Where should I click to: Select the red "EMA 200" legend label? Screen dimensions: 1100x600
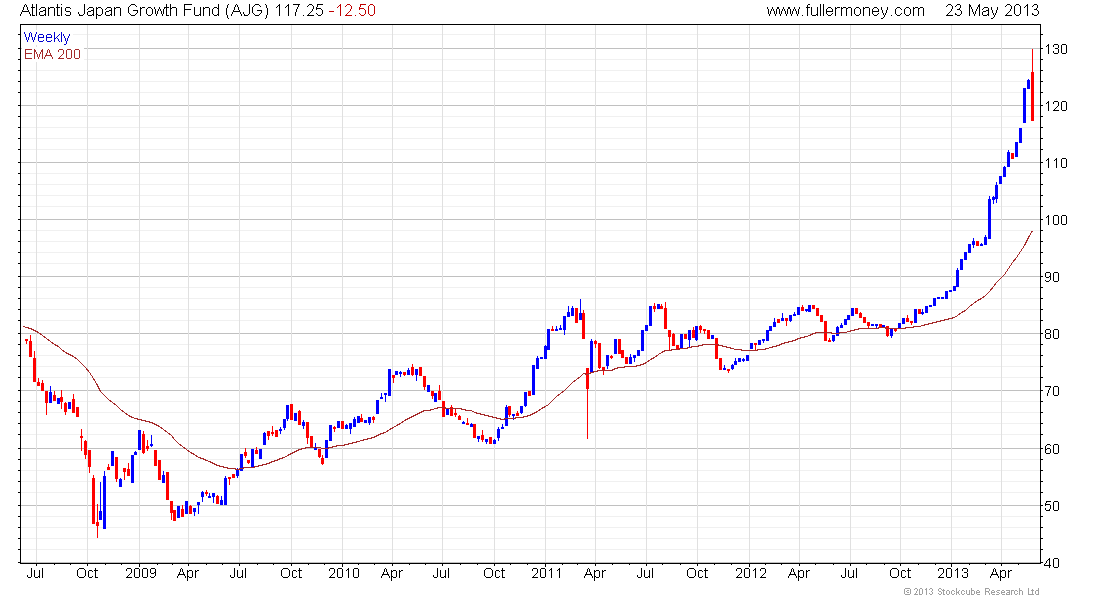(53, 54)
